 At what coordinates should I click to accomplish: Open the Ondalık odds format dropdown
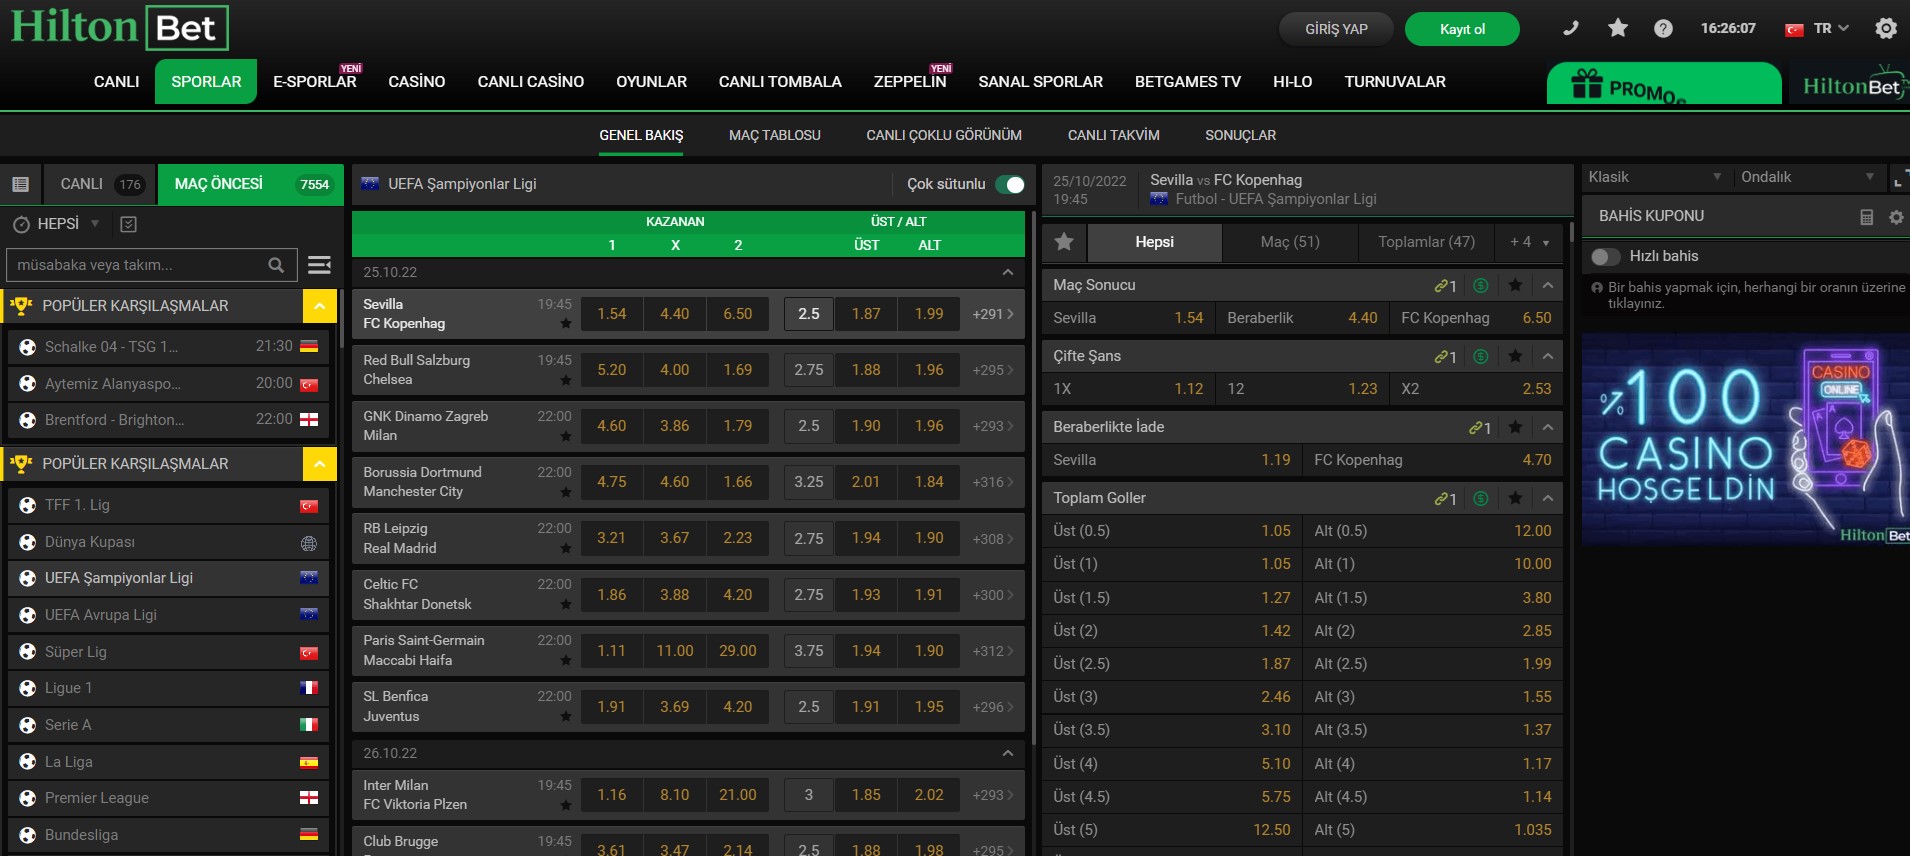1808,177
